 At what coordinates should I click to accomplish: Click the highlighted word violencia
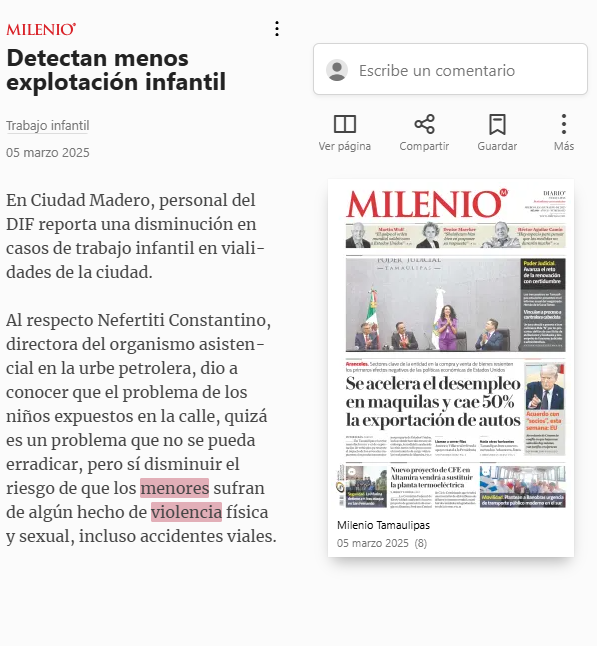186,512
